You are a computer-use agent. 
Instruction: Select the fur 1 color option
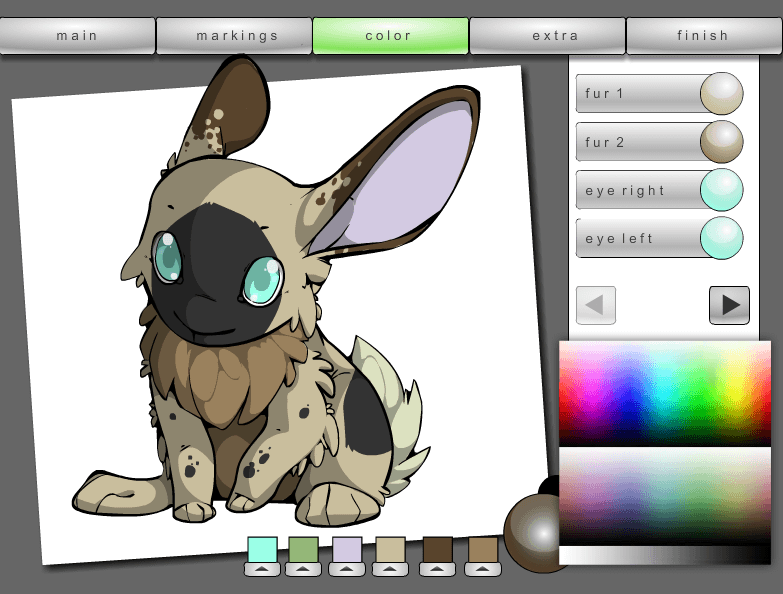pyautogui.click(x=659, y=93)
